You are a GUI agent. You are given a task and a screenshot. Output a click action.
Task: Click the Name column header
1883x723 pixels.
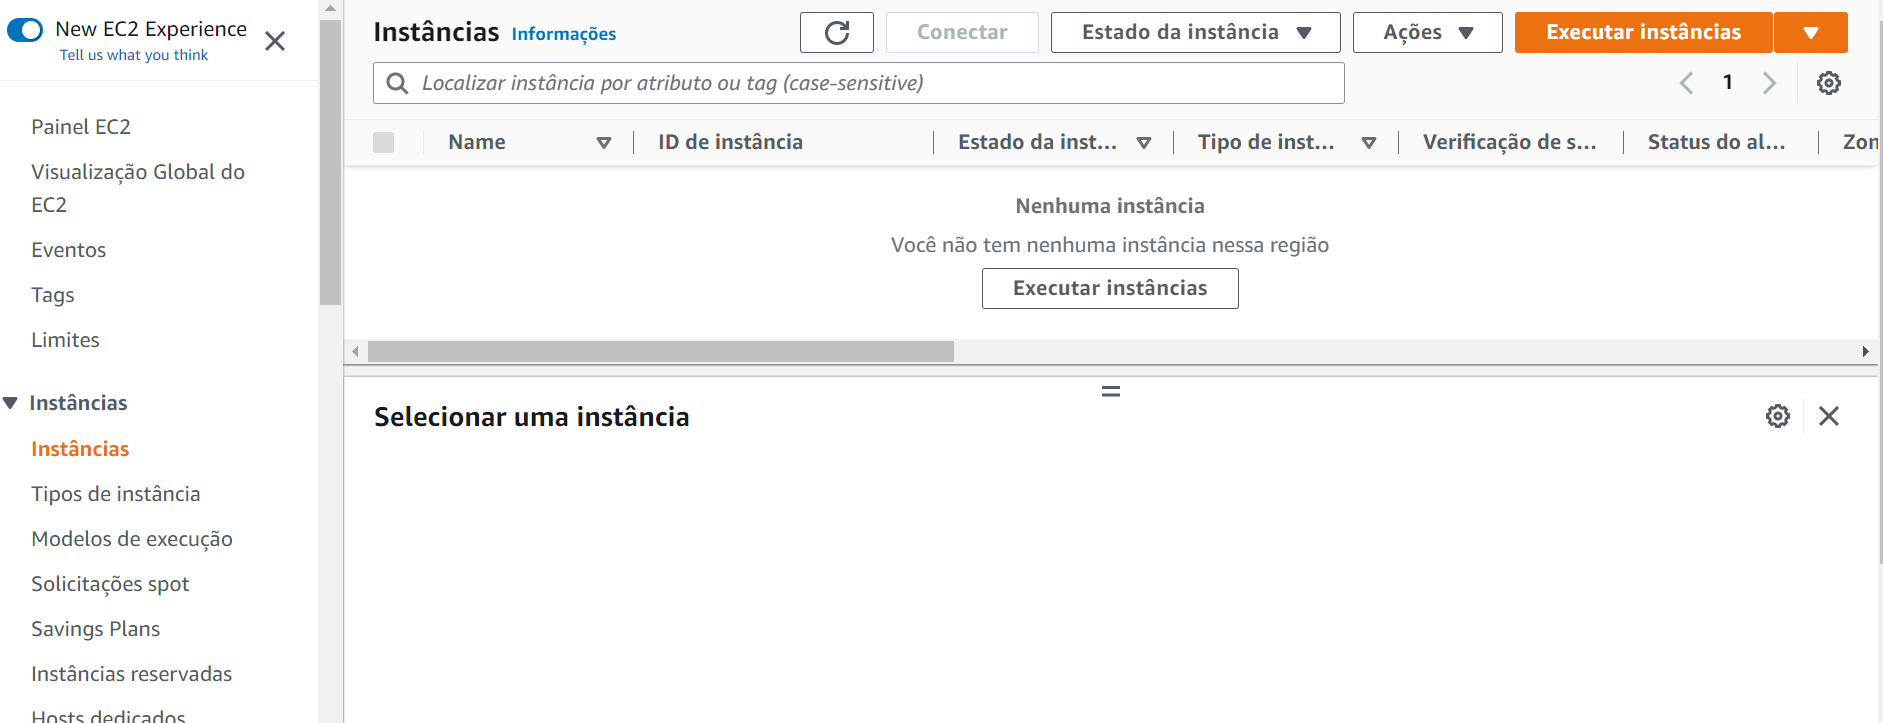[477, 142]
